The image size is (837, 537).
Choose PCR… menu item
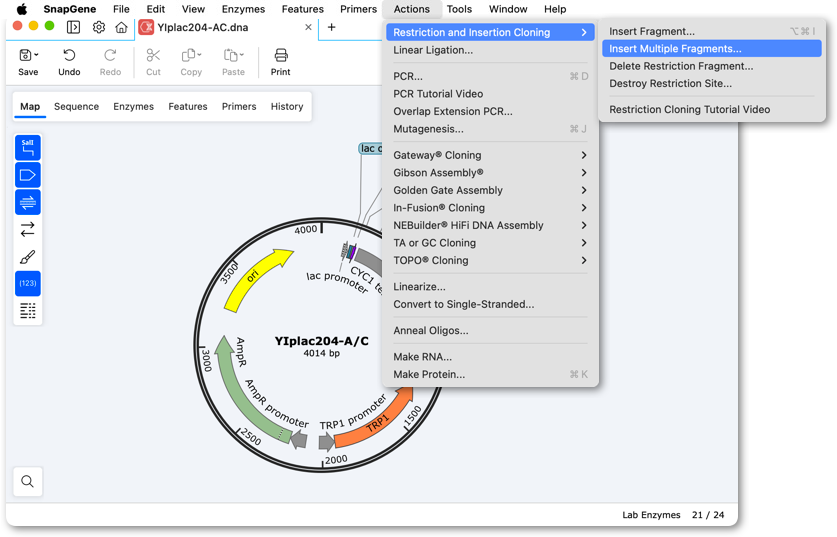pyautogui.click(x=490, y=76)
